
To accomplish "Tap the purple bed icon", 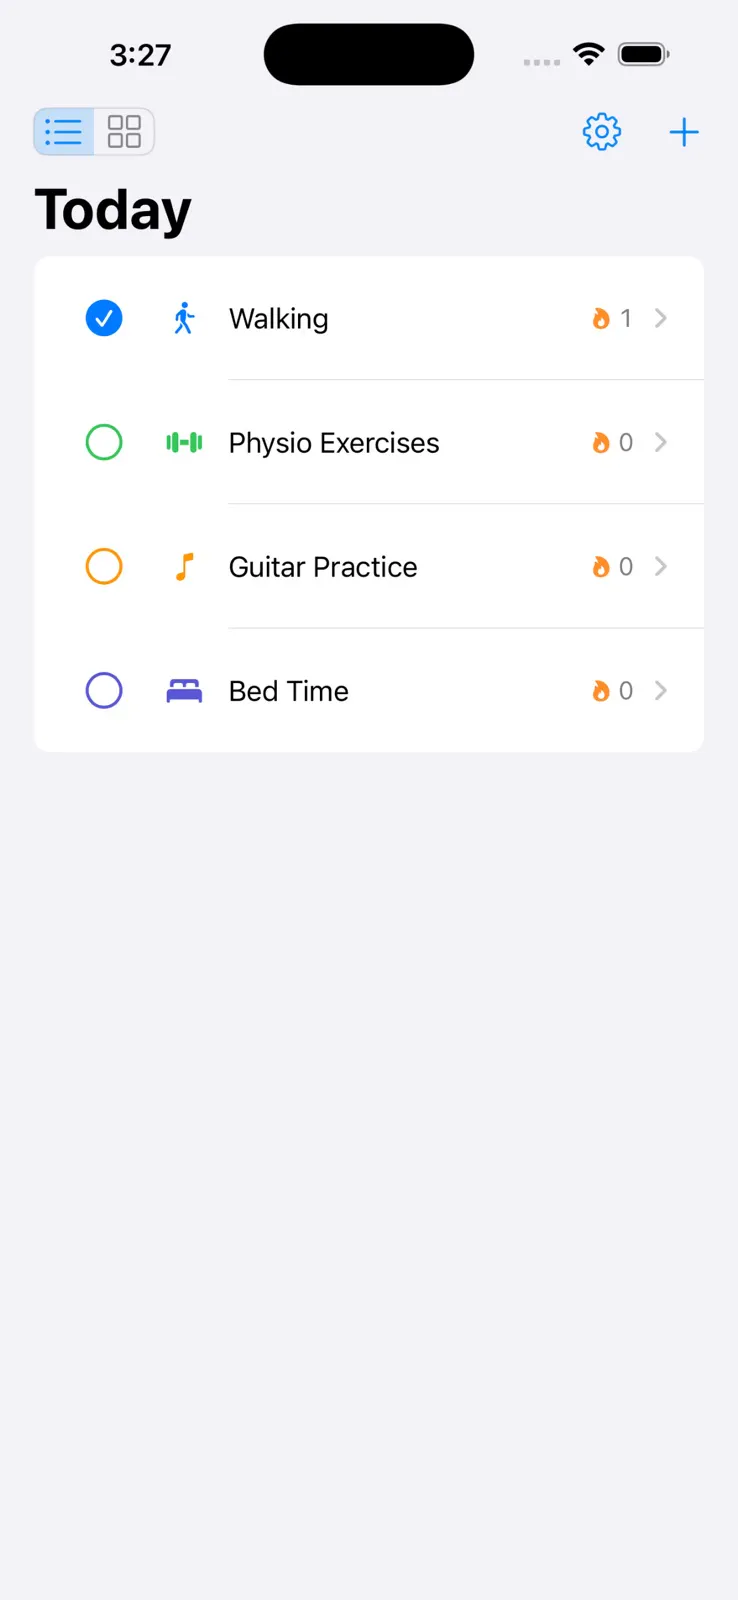I will tap(184, 691).
